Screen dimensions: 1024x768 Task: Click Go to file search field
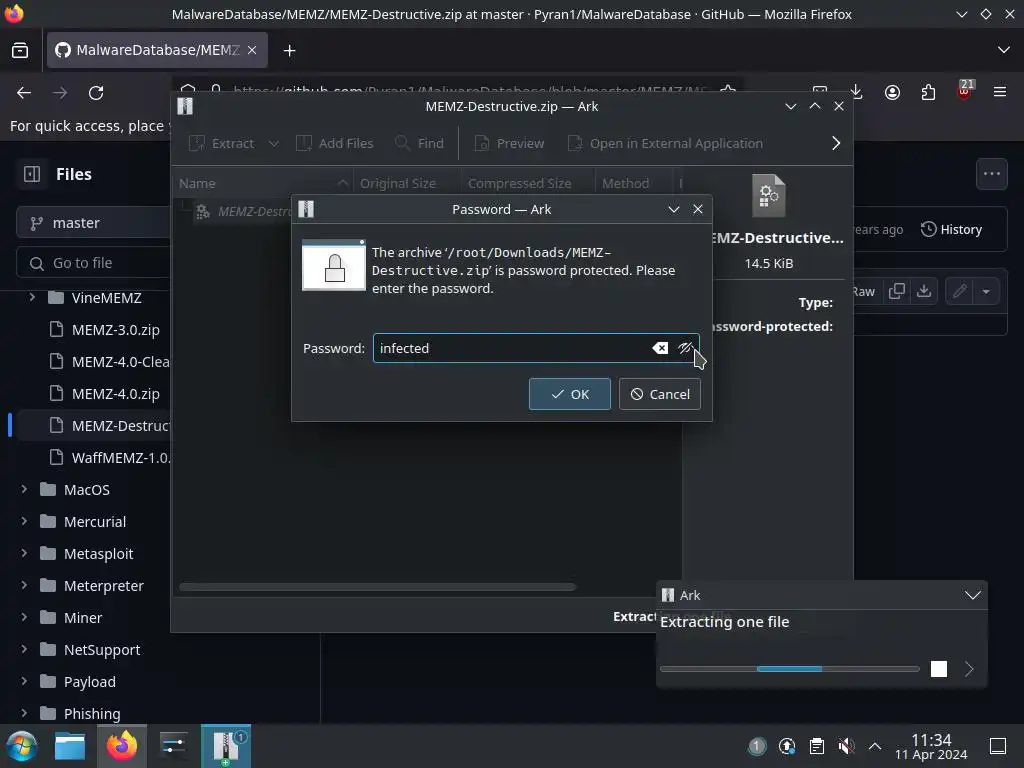click(93, 263)
